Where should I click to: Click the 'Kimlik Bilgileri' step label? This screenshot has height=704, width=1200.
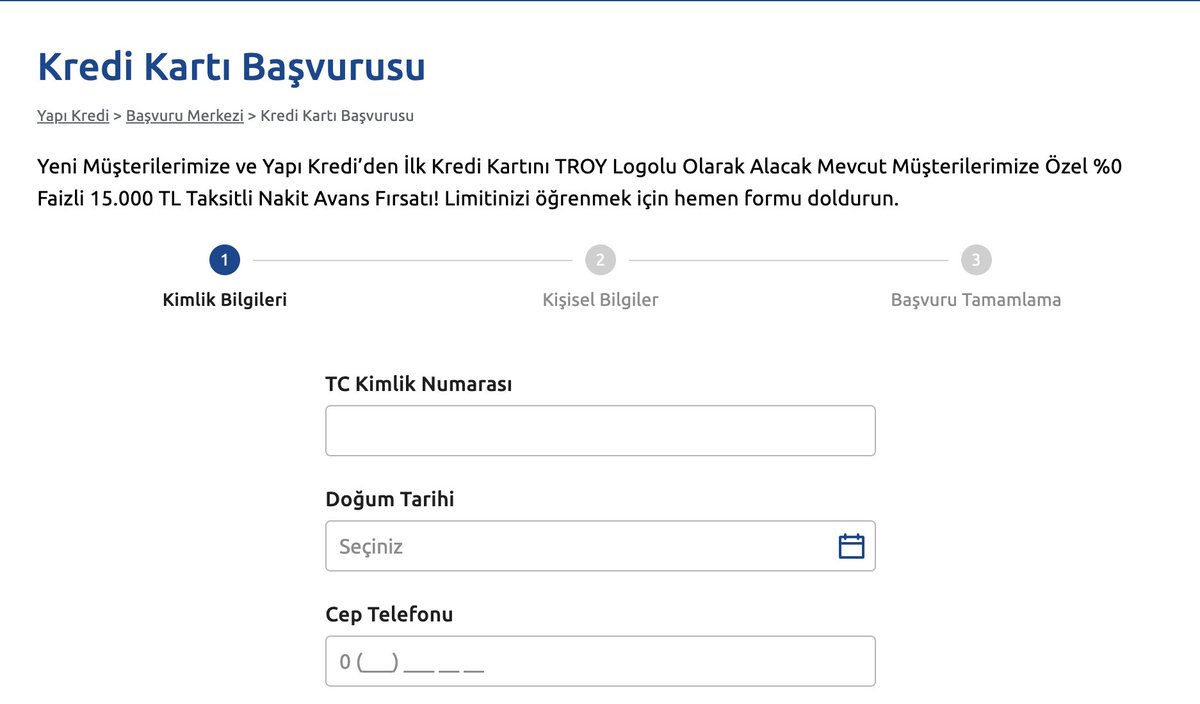pos(225,300)
